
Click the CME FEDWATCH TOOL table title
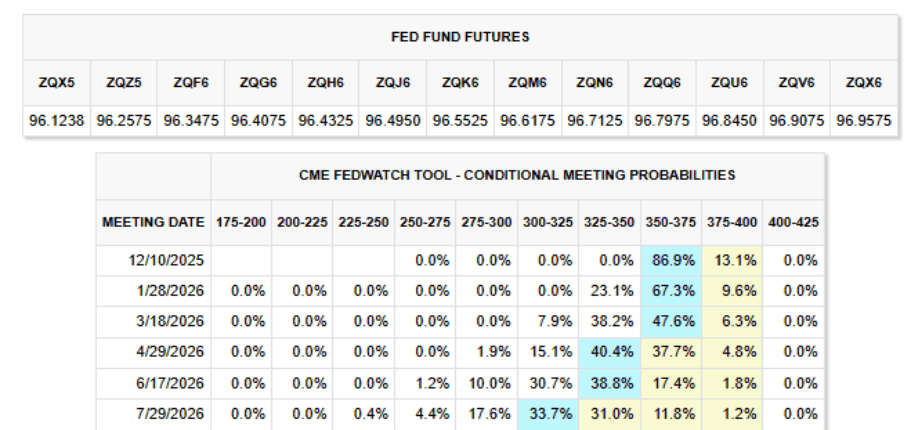[x=517, y=175]
